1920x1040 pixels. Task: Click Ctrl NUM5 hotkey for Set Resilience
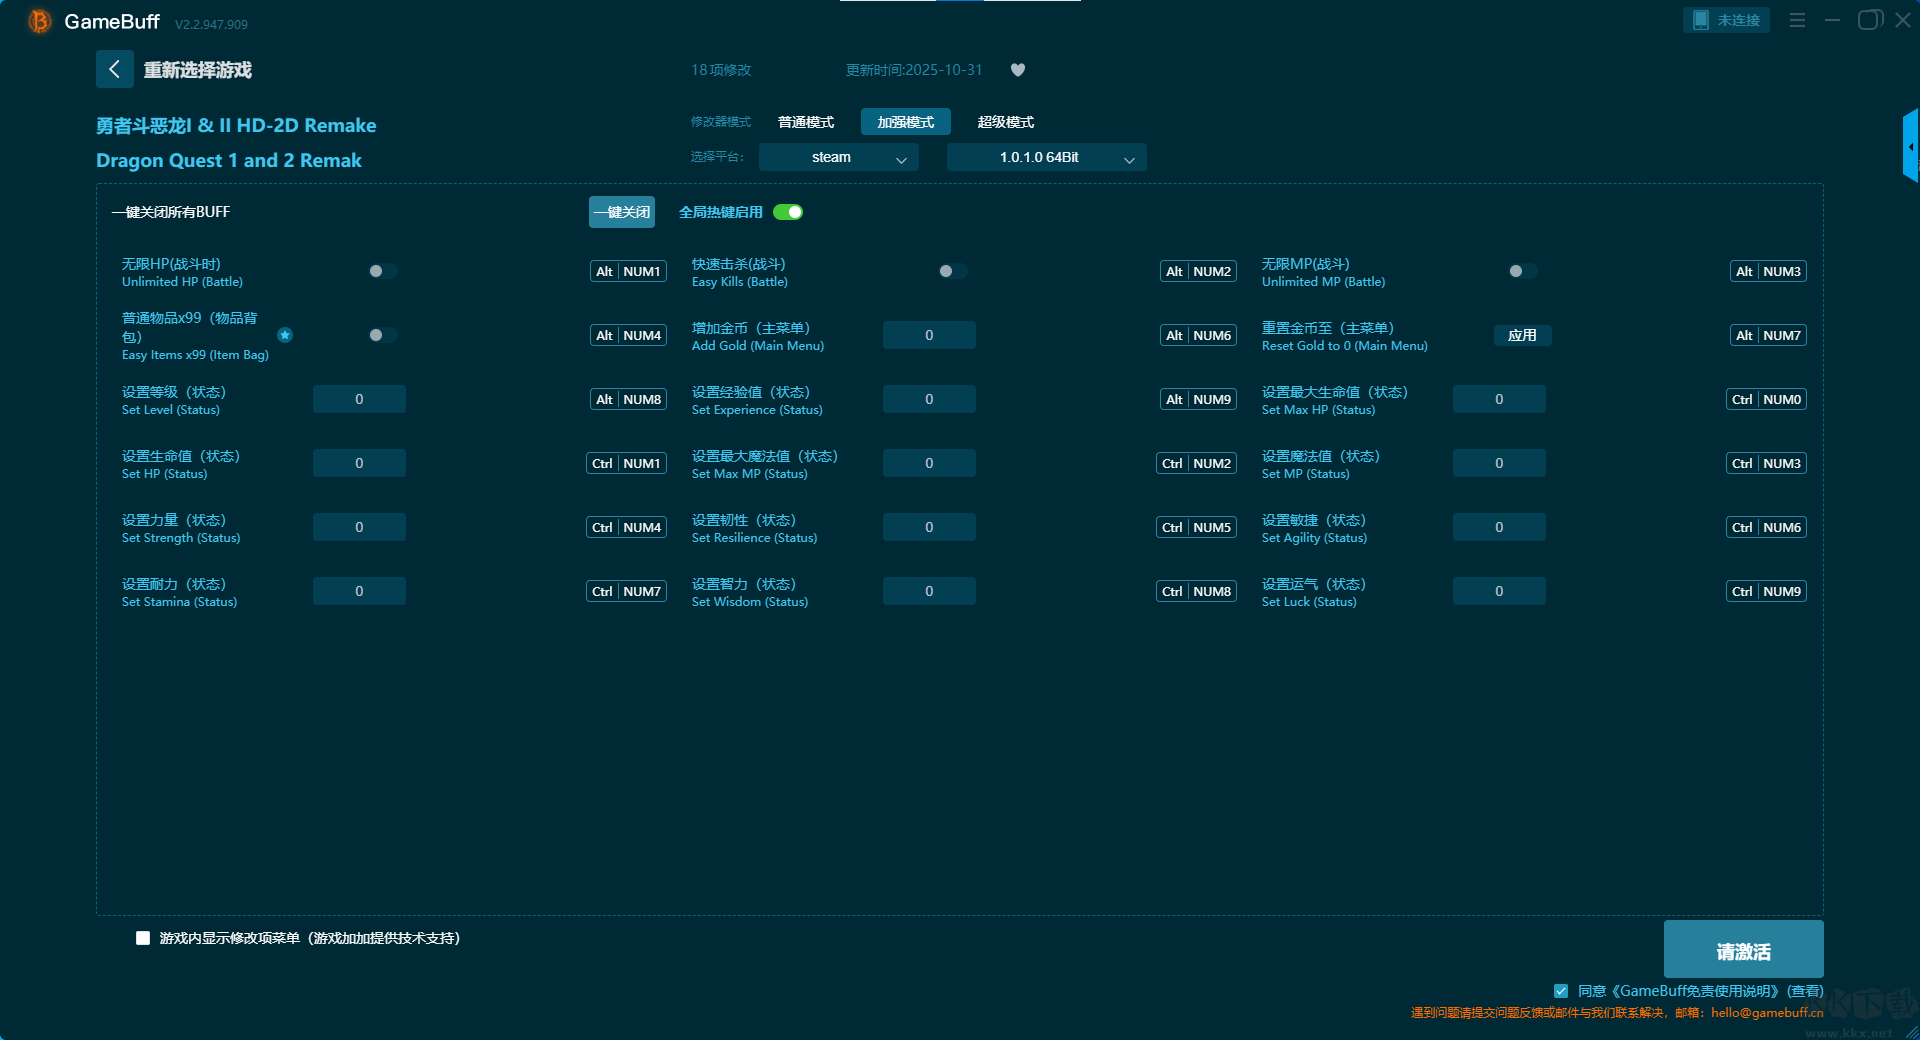tap(1196, 527)
